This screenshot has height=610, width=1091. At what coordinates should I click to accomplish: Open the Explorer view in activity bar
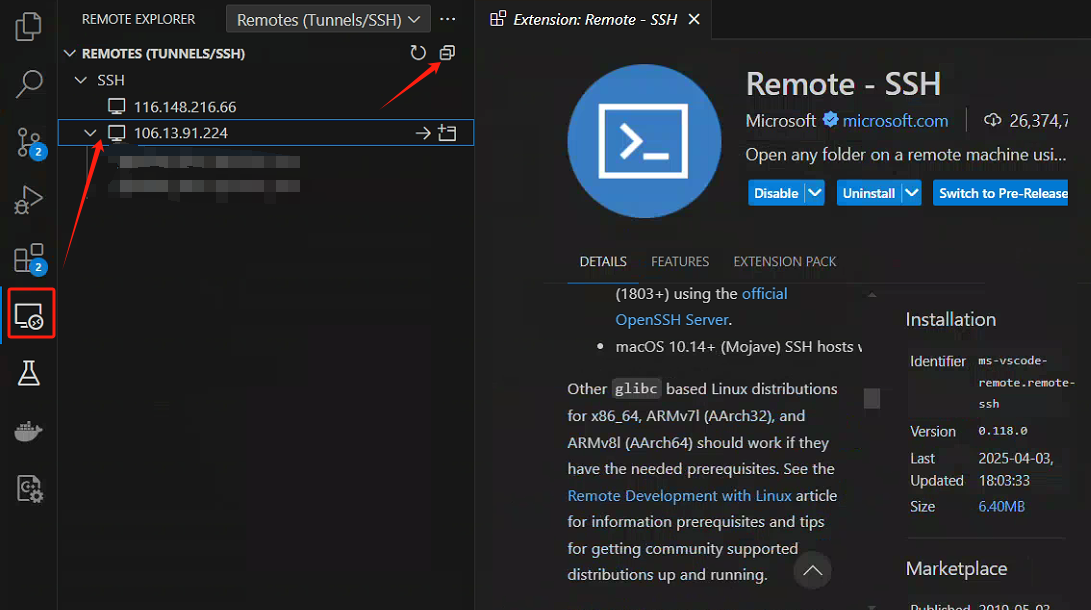point(29,26)
